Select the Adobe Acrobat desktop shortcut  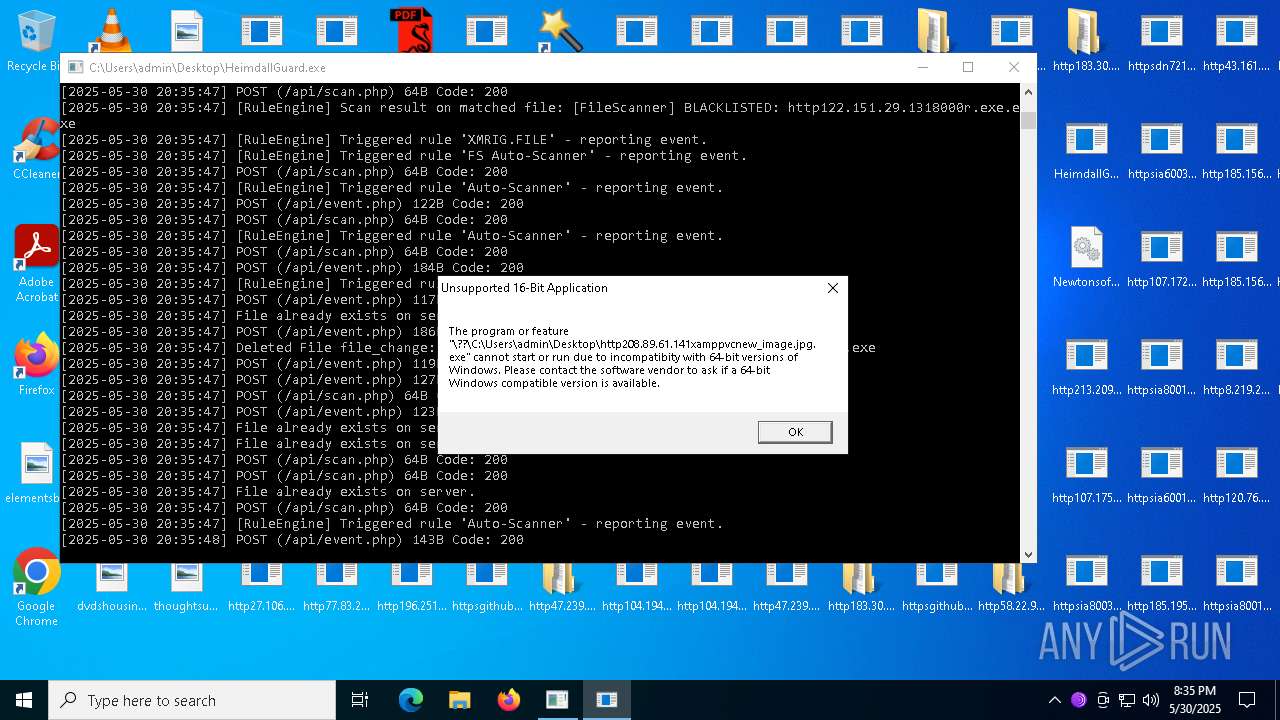tap(36, 263)
